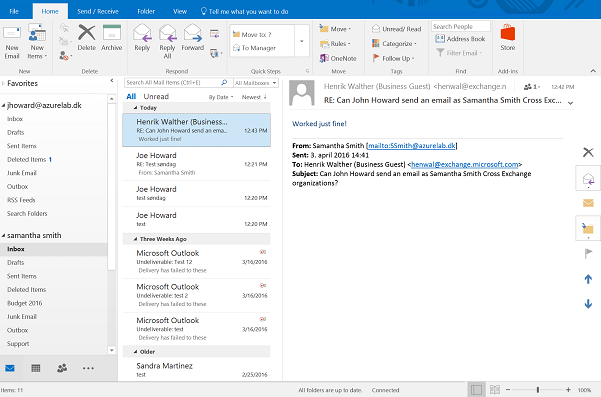
Task: Delete the selected message
Action: coord(87,38)
